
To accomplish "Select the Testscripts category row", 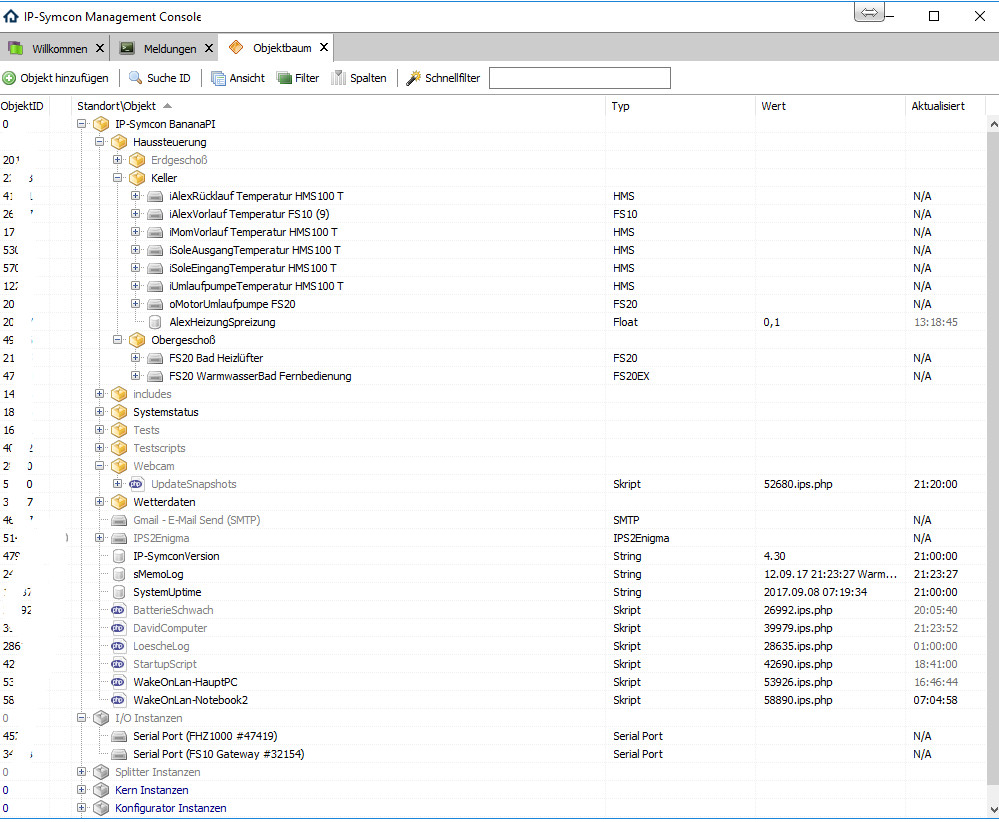I will pyautogui.click(x=494, y=449).
